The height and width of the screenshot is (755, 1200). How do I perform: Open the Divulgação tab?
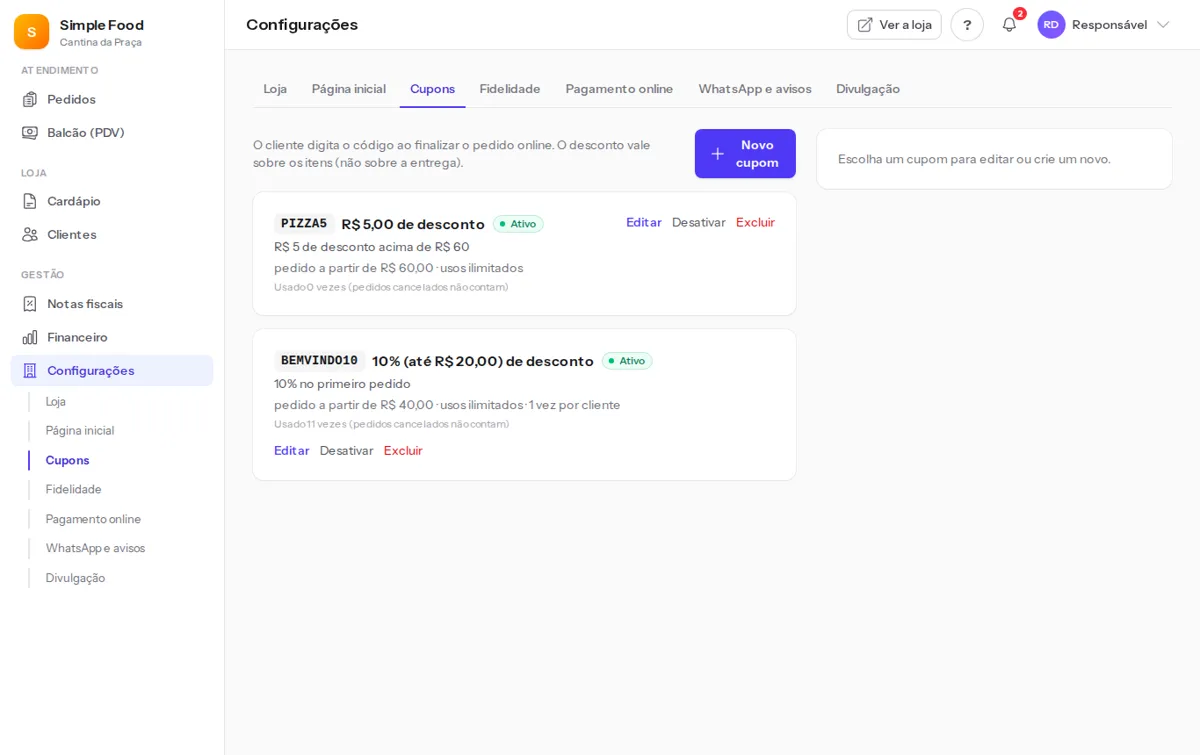pyautogui.click(x=868, y=89)
